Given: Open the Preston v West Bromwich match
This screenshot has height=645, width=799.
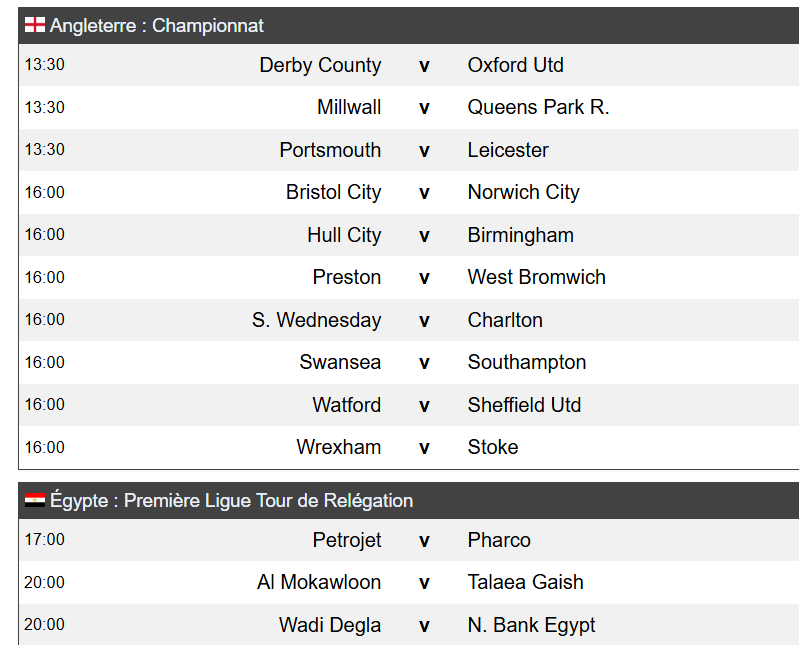Looking at the screenshot, I should pos(424,277).
